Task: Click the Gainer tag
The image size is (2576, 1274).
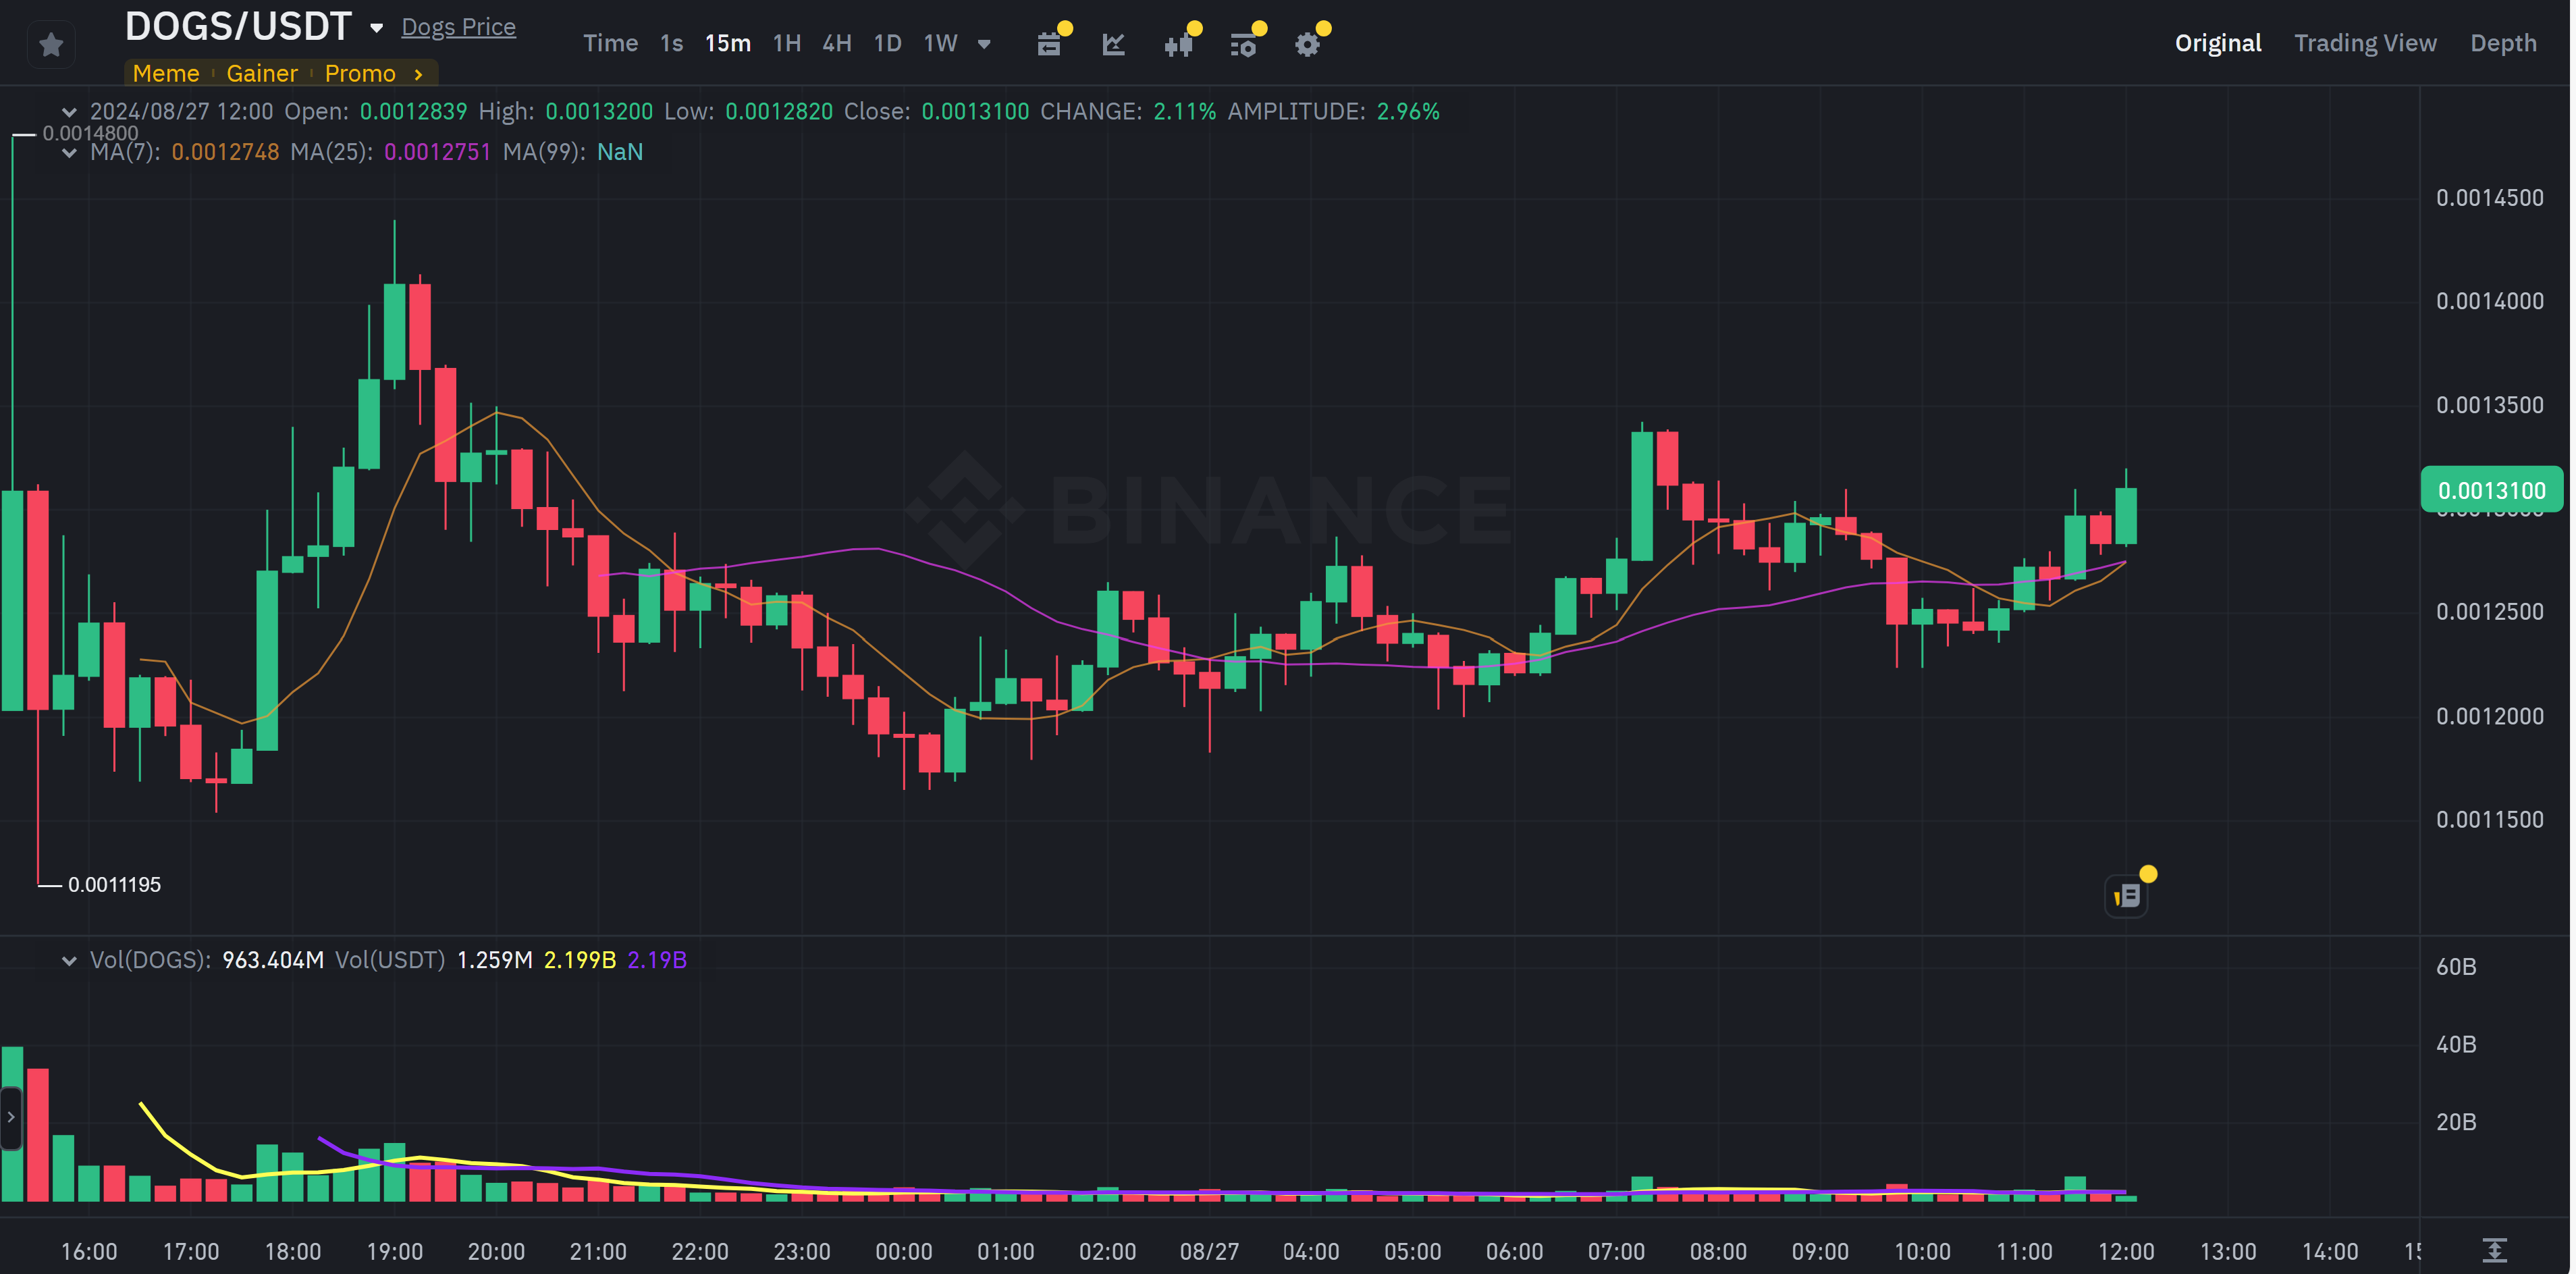Action: coord(262,73)
